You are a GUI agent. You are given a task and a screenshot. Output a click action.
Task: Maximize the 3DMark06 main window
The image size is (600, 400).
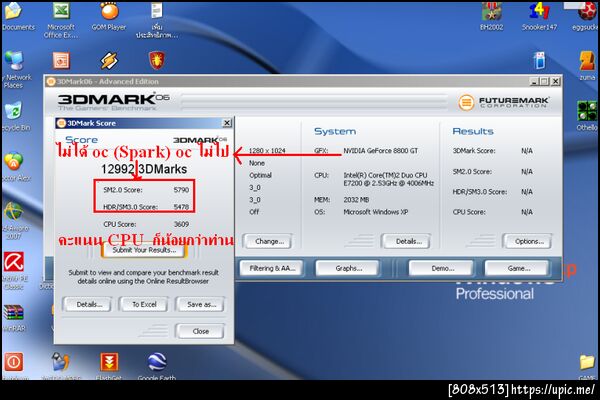(x=544, y=81)
